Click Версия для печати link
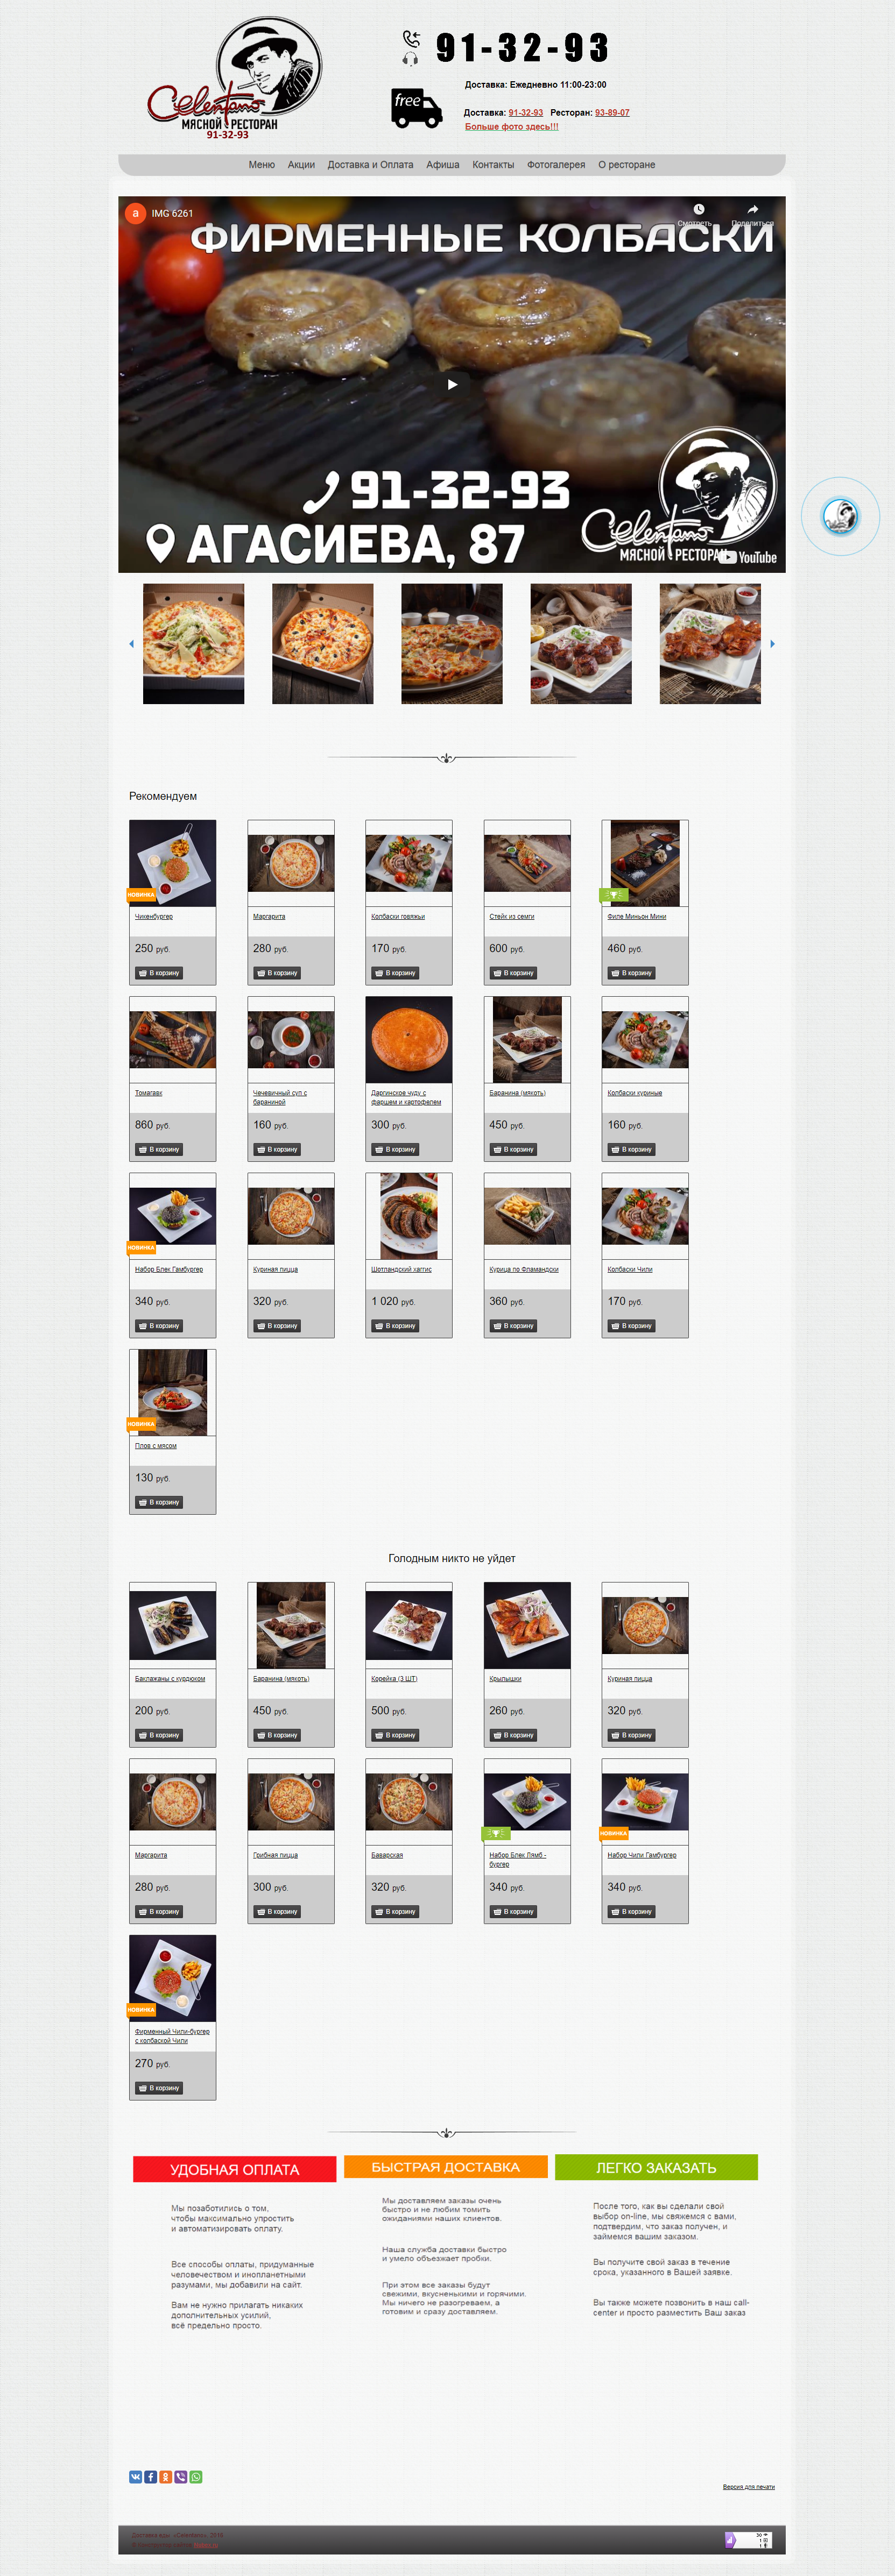This screenshot has height=2576, width=895. 748,2487
